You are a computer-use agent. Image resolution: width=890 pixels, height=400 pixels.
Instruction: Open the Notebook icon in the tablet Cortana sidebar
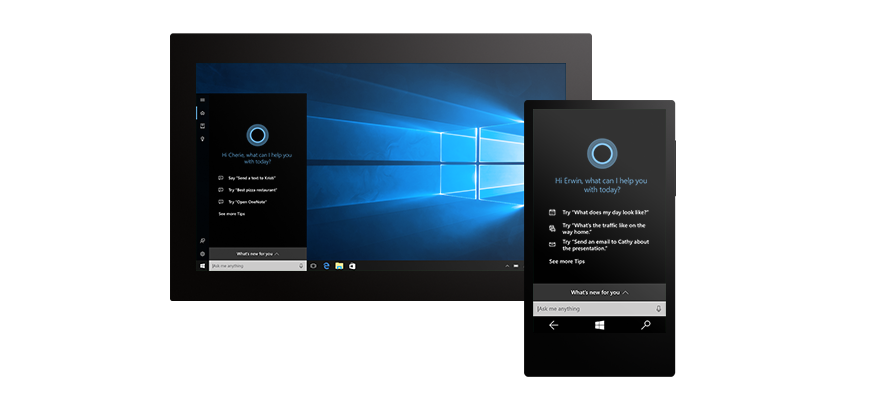203,126
